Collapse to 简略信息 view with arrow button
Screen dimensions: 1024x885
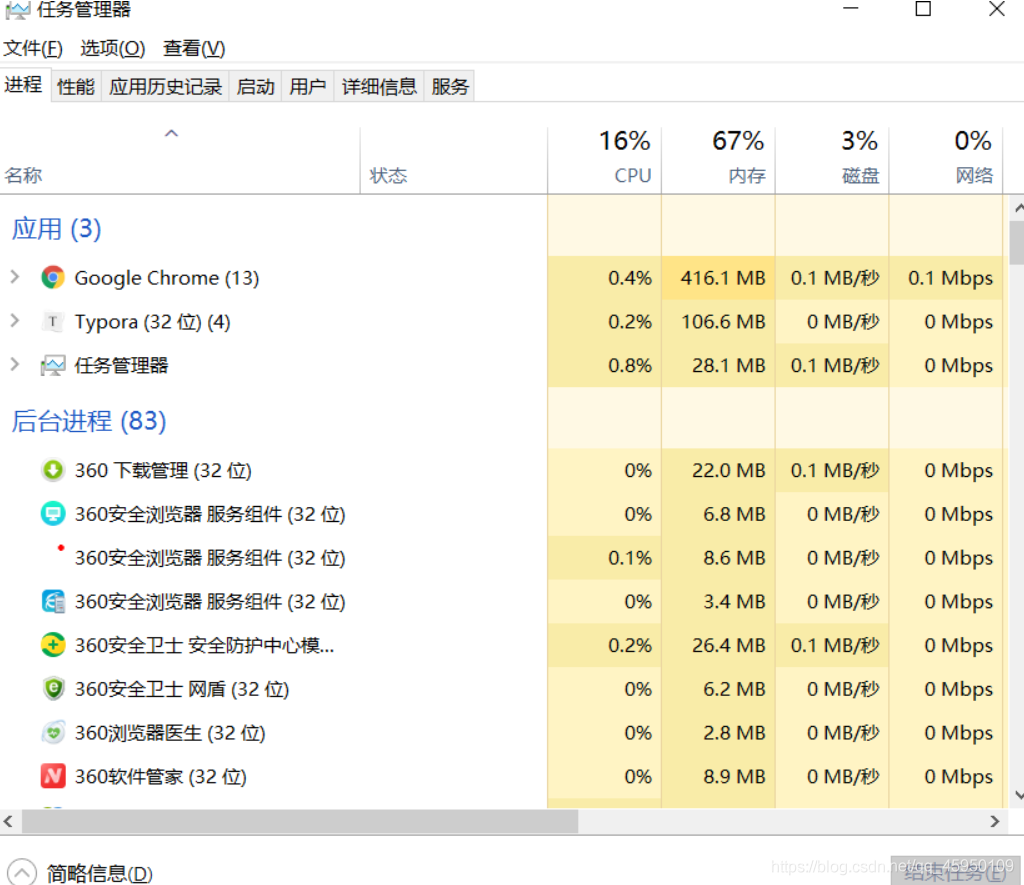pyautogui.click(x=22, y=873)
